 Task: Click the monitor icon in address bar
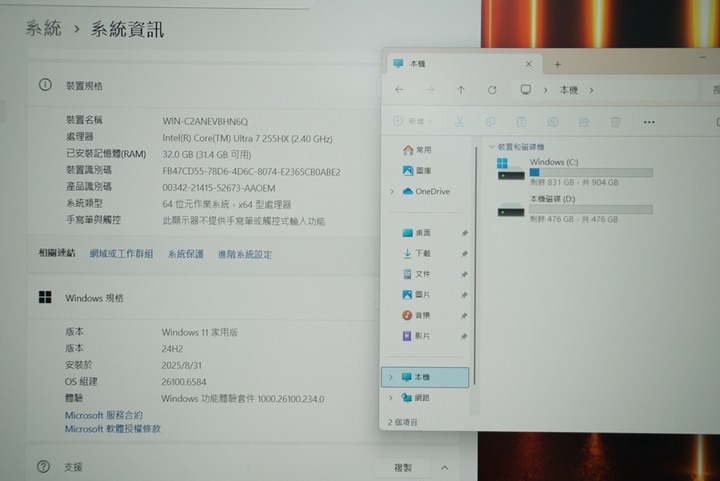tap(526, 89)
